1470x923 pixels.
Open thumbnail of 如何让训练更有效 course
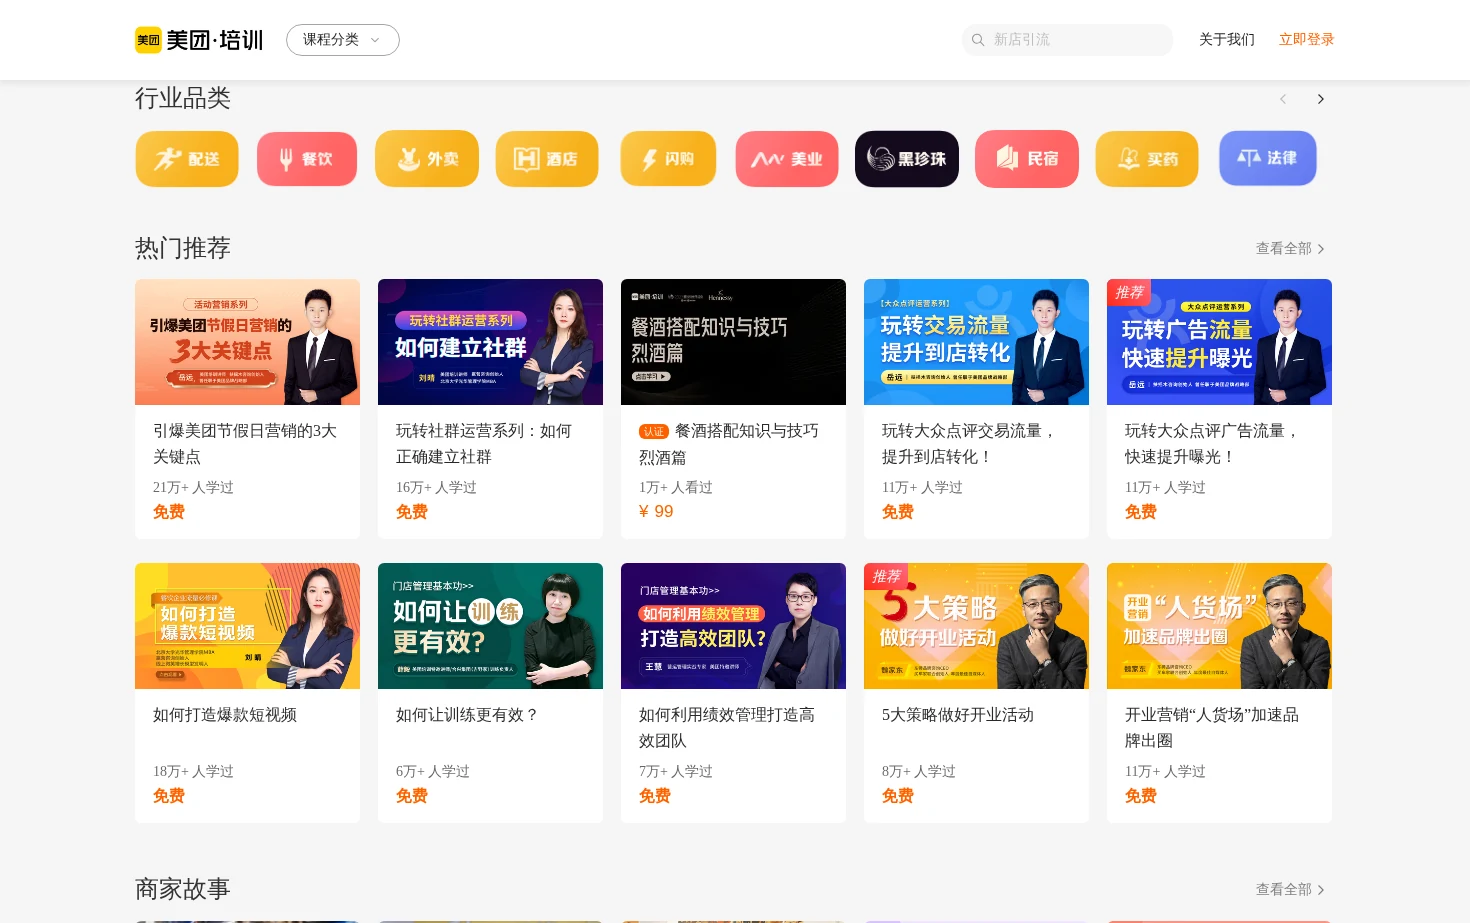point(490,626)
